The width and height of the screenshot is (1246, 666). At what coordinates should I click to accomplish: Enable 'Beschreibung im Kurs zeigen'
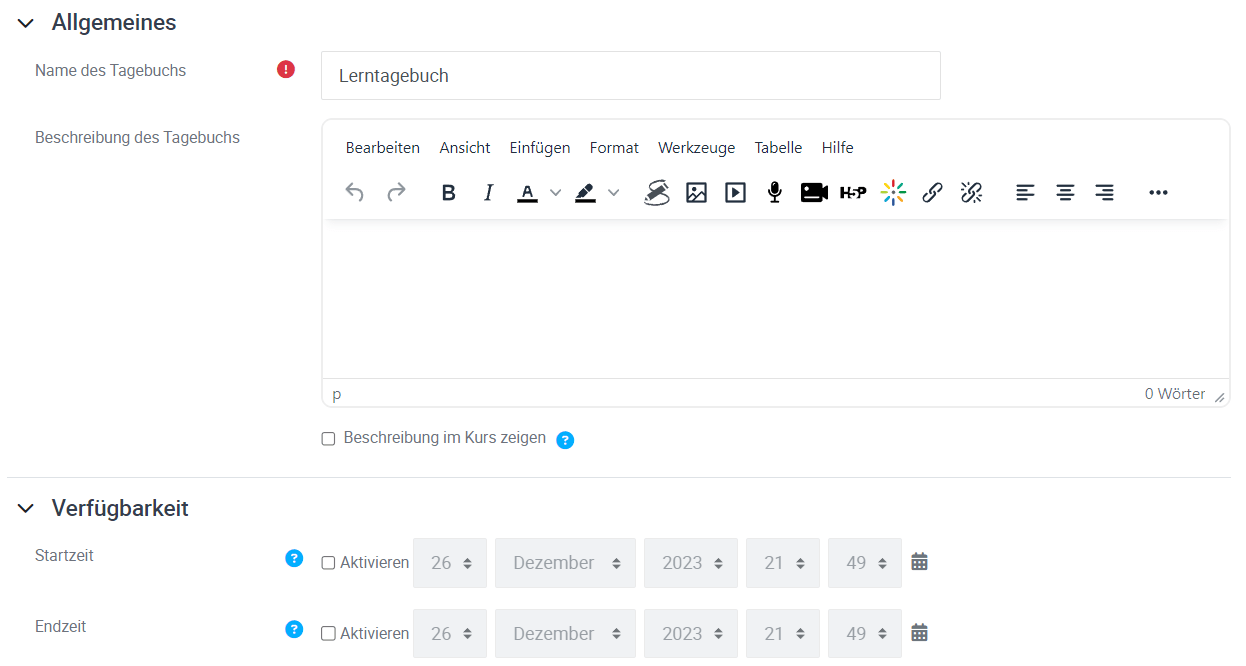click(328, 438)
